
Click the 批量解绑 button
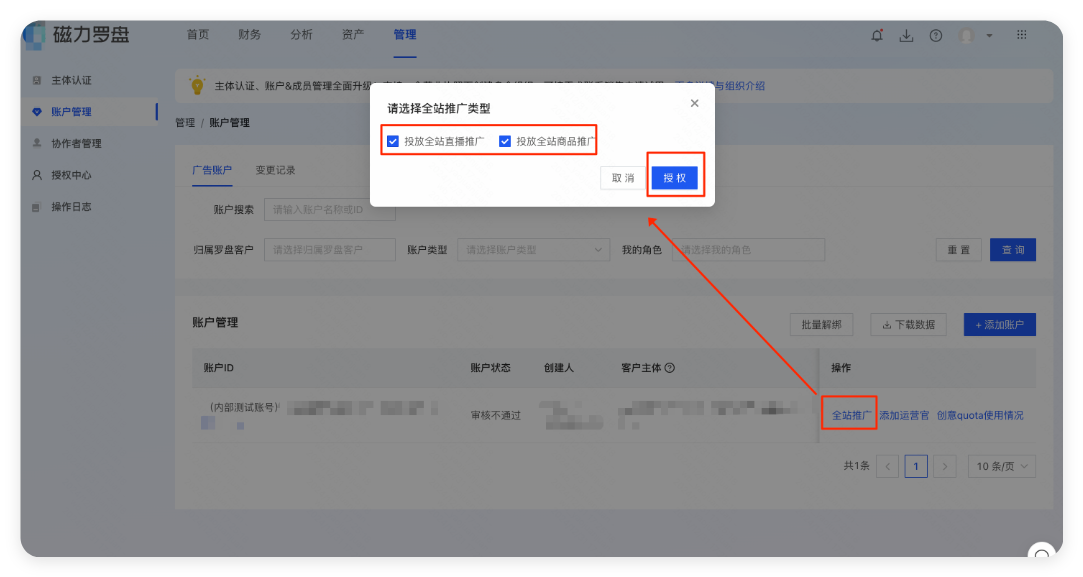821,324
